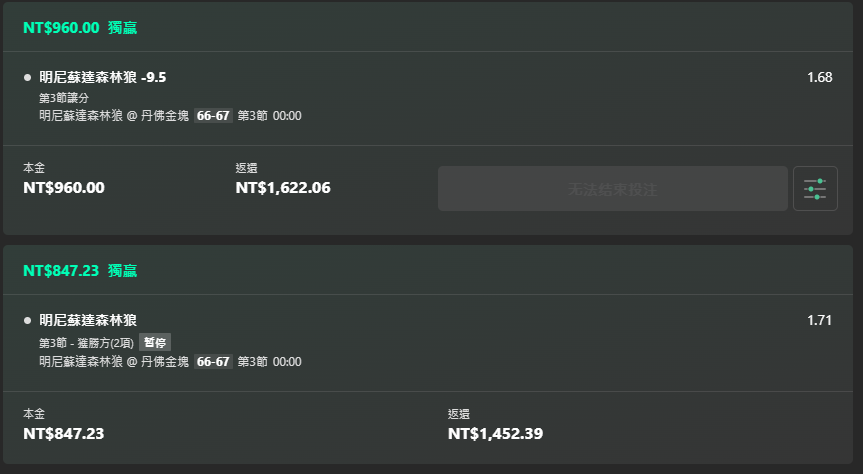
Task: Click the first bet 本金 NT$960.00 amount
Action: pos(64,188)
